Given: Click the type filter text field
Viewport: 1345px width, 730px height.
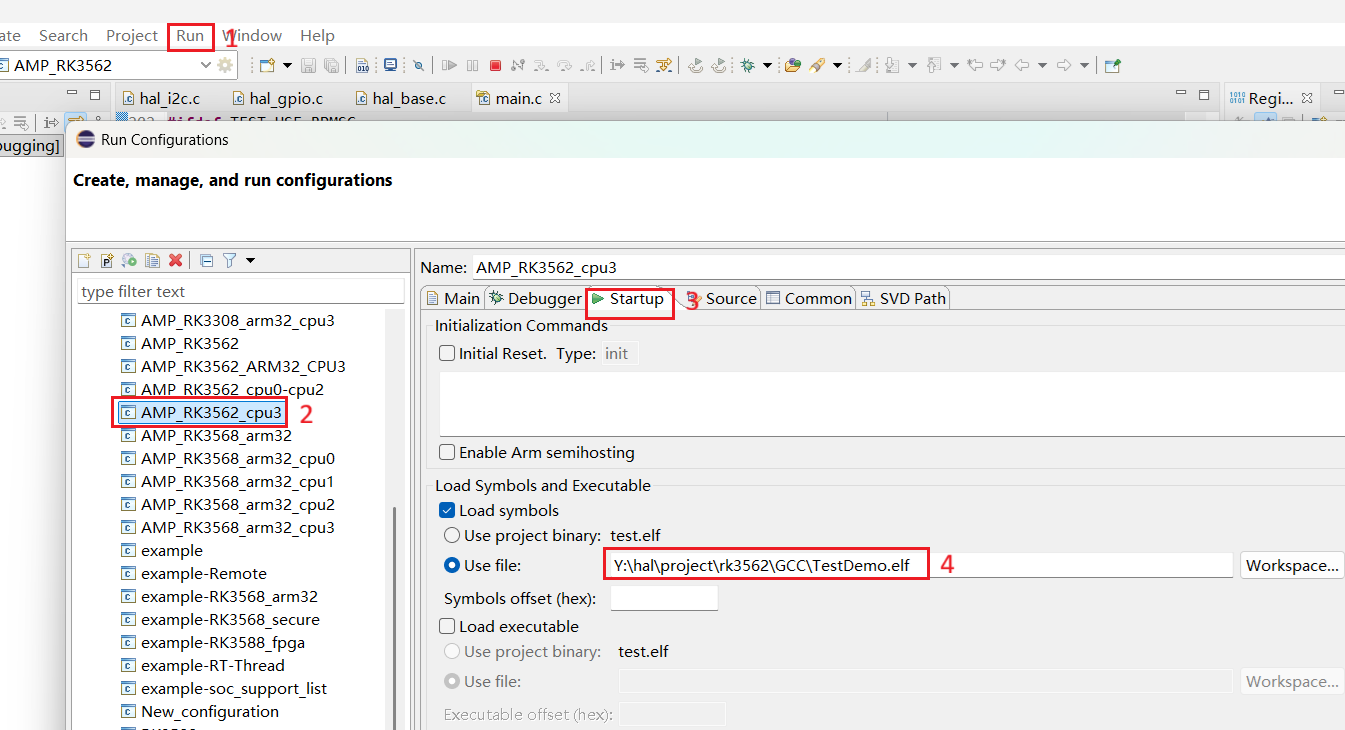Looking at the screenshot, I should [240, 291].
